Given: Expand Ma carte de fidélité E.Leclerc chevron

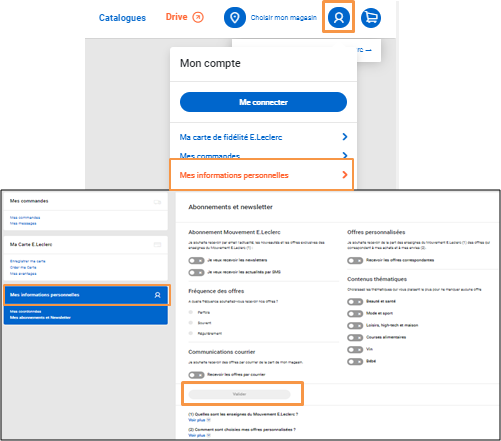Looking at the screenshot, I should pos(345,137).
